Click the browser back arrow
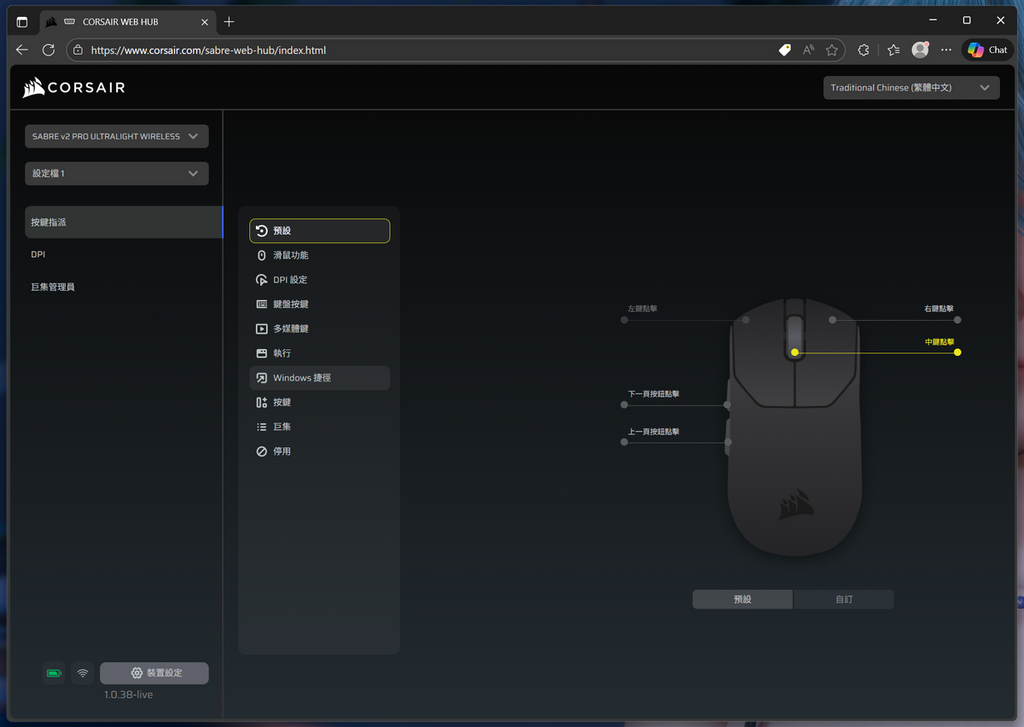 pyautogui.click(x=22, y=50)
